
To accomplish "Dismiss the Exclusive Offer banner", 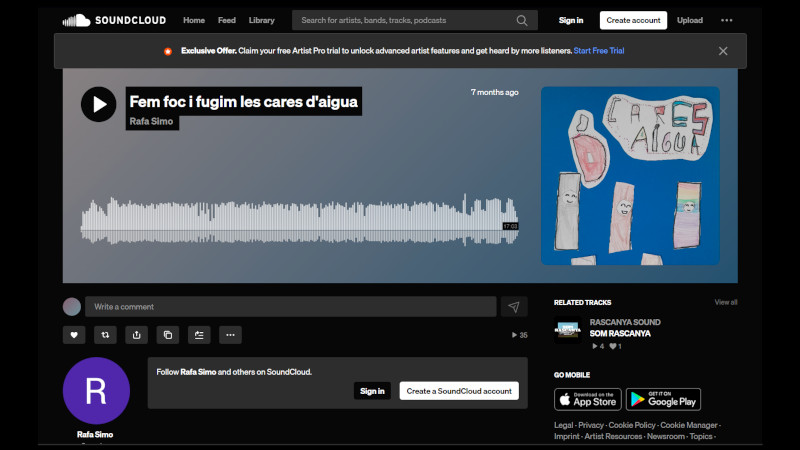I will coord(723,51).
